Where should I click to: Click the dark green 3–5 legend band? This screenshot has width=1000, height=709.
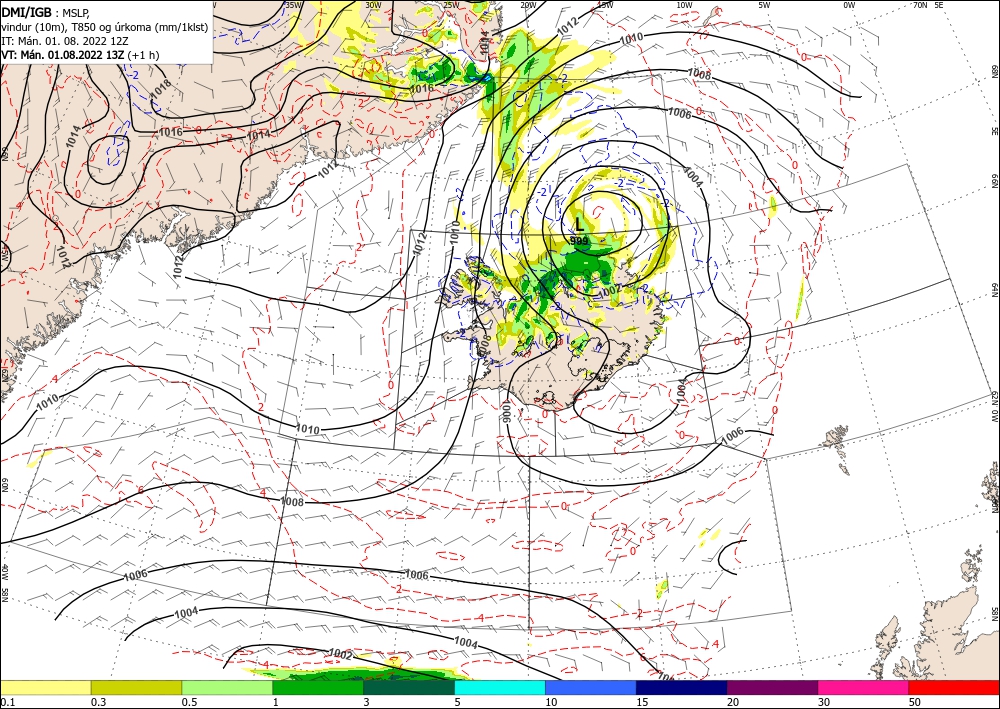(x=409, y=687)
